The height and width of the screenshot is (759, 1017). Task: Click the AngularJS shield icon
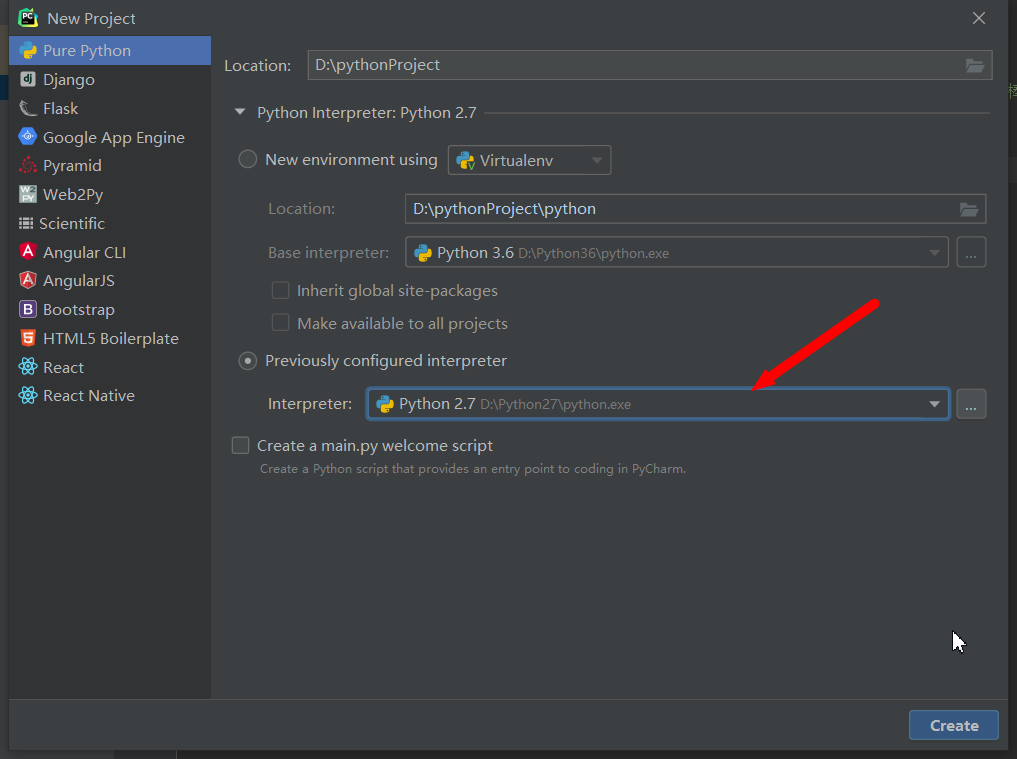coord(28,280)
